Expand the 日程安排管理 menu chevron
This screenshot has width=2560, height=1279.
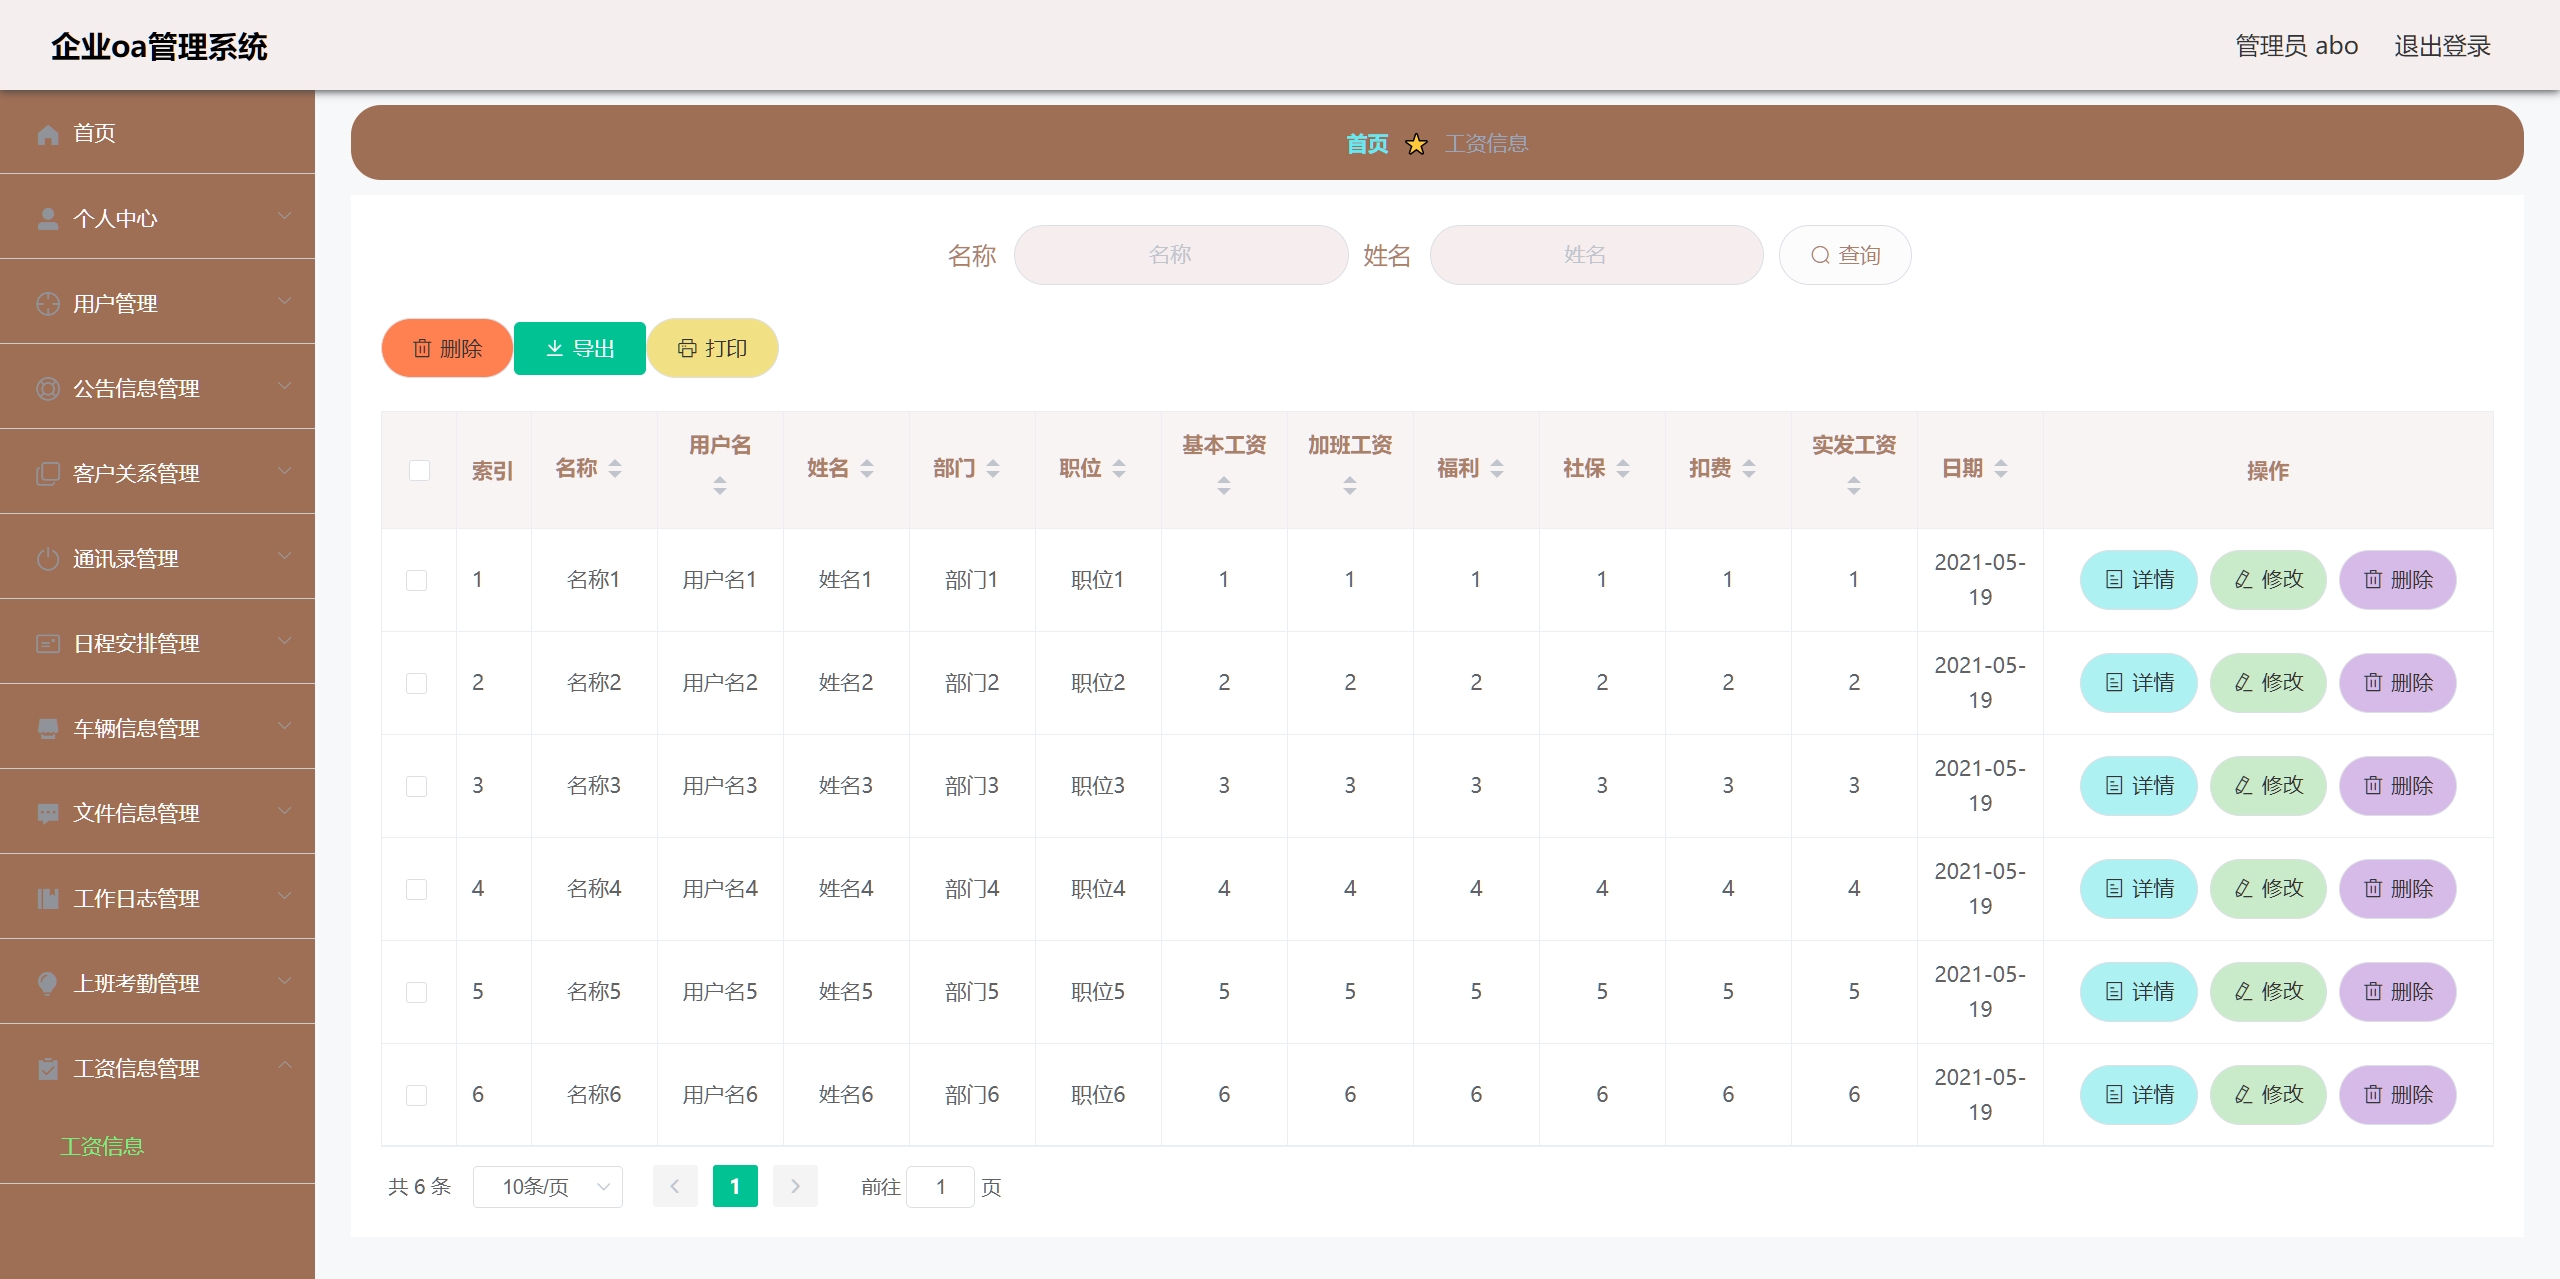(285, 641)
